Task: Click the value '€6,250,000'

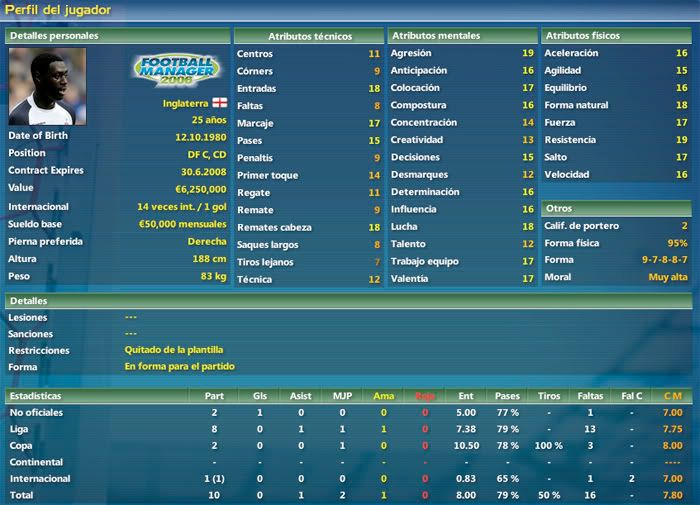Action: click(200, 189)
